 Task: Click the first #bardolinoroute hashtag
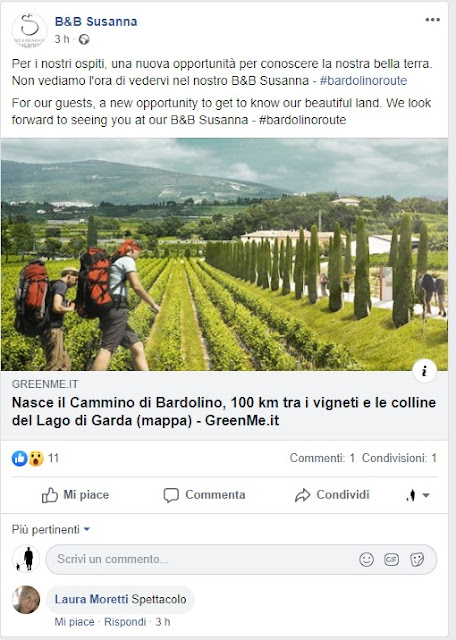tap(363, 80)
